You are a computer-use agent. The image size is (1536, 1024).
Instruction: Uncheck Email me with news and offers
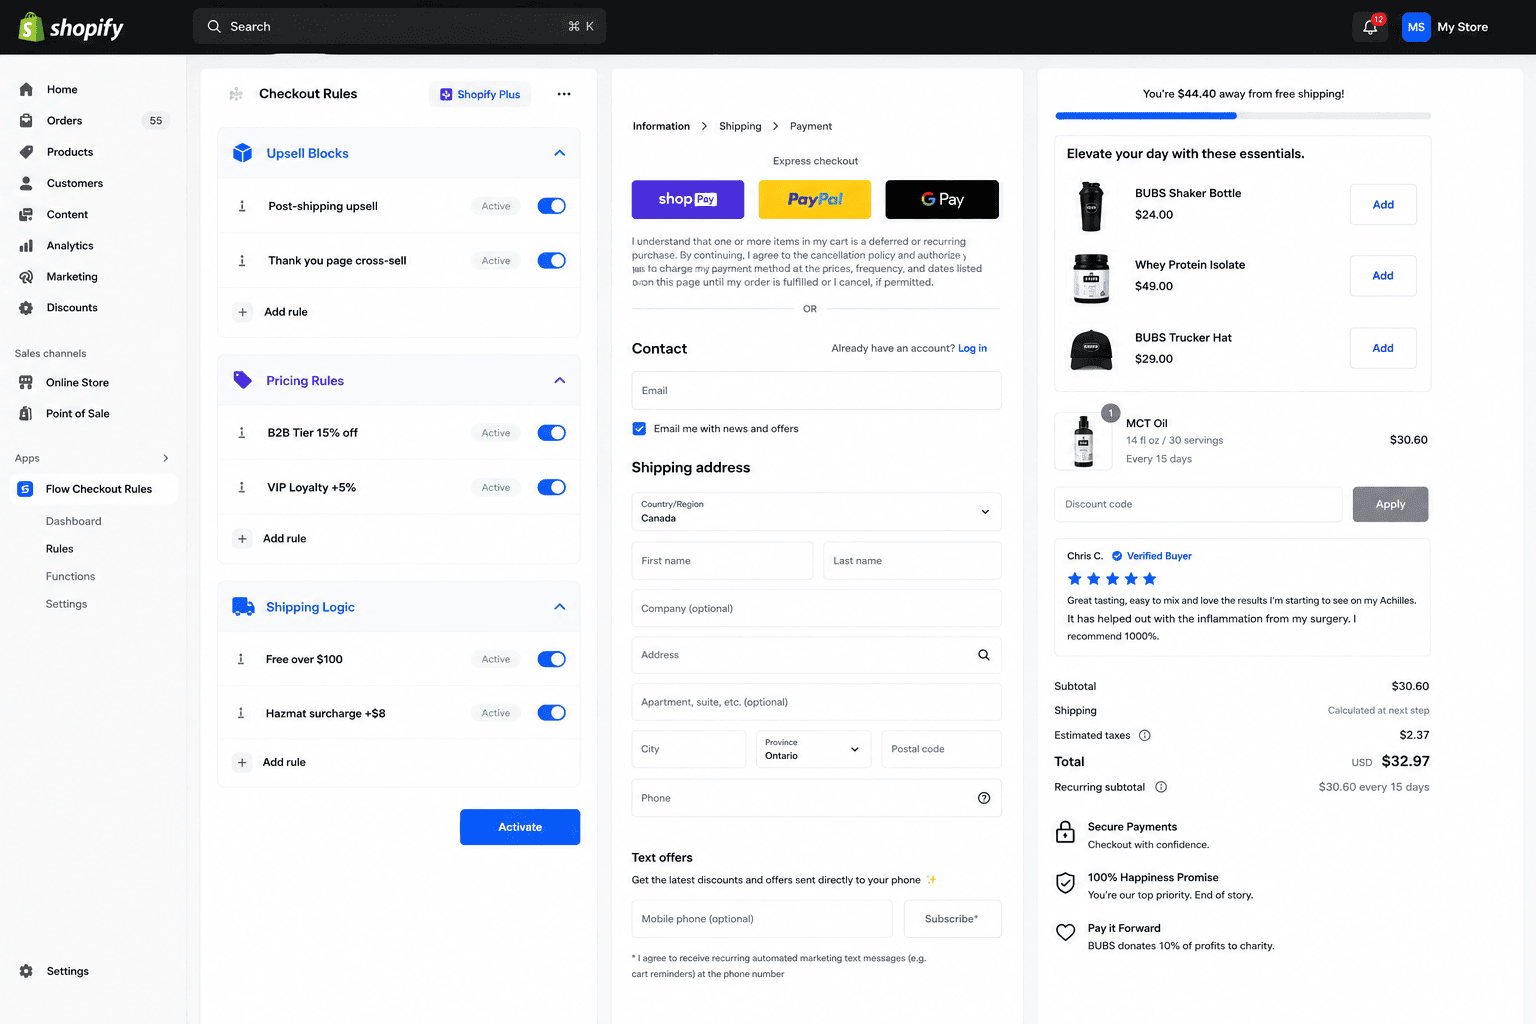pyautogui.click(x=639, y=429)
